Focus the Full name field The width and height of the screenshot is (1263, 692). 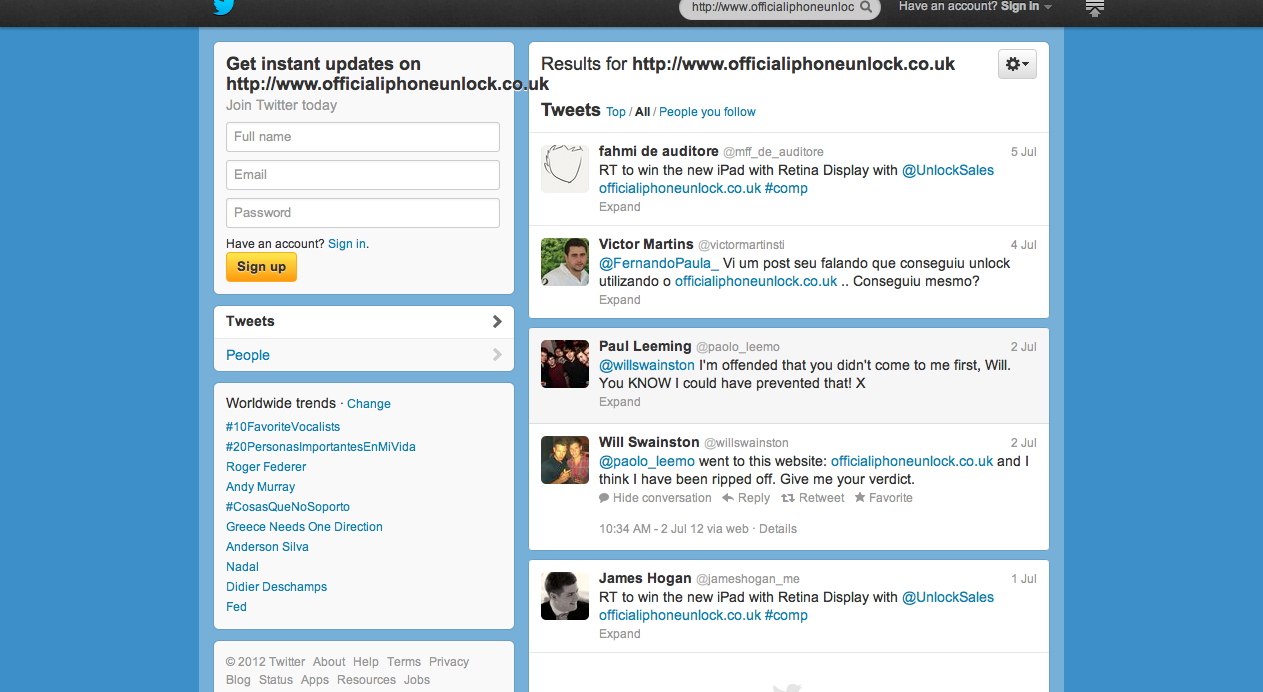pyautogui.click(x=363, y=137)
